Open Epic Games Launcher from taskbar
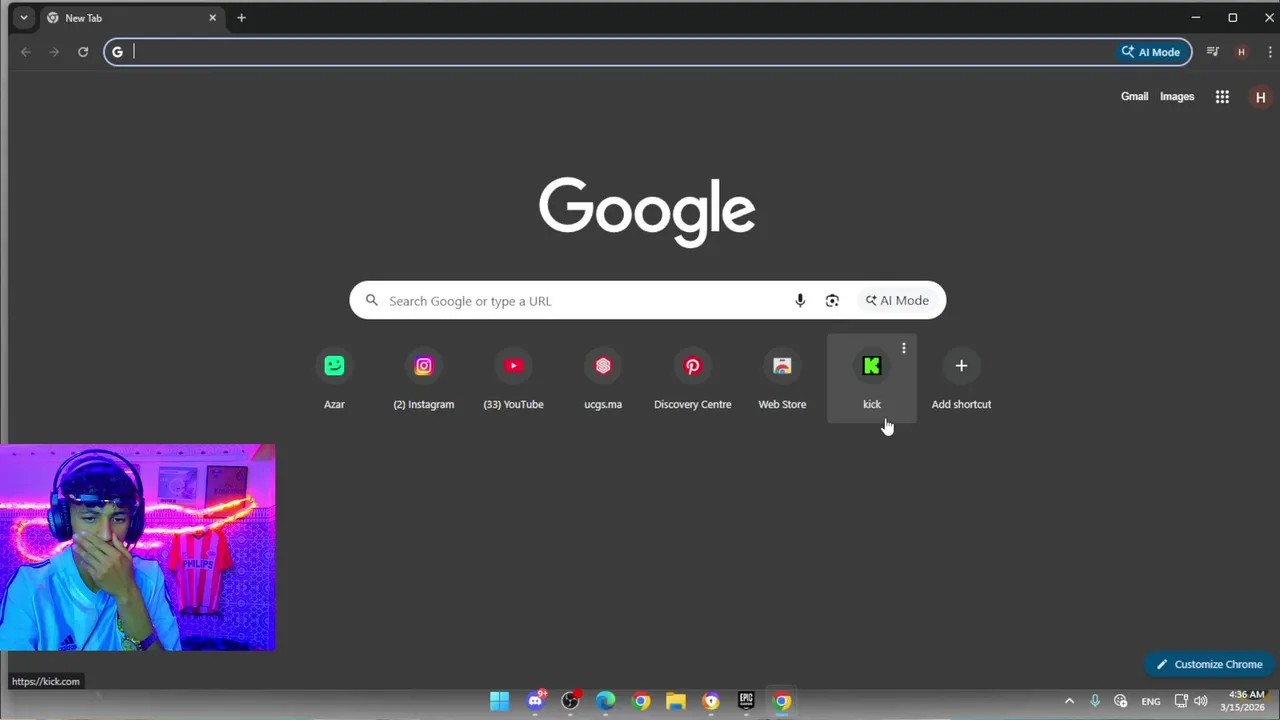The width and height of the screenshot is (1280, 720). [746, 701]
